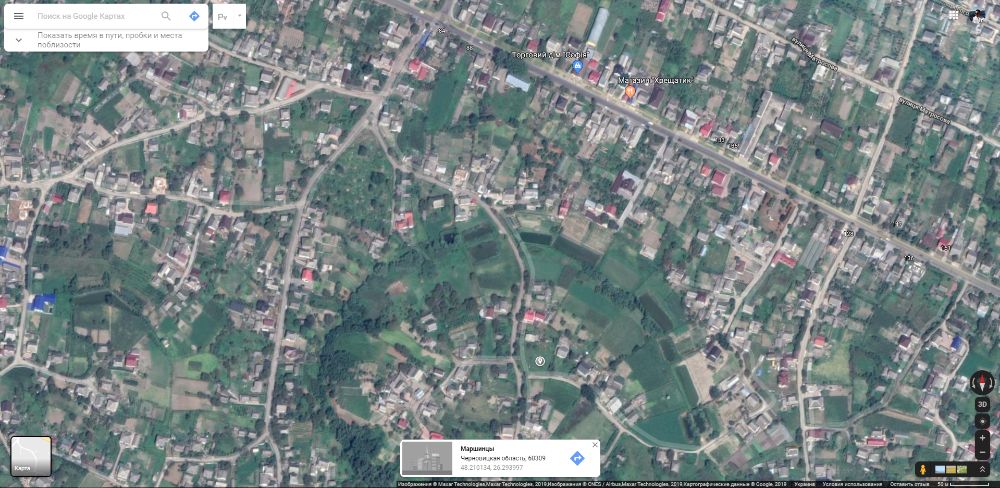Image resolution: width=1000 pixels, height=488 pixels.
Task: Focus the Google Maps search field
Action: point(96,16)
